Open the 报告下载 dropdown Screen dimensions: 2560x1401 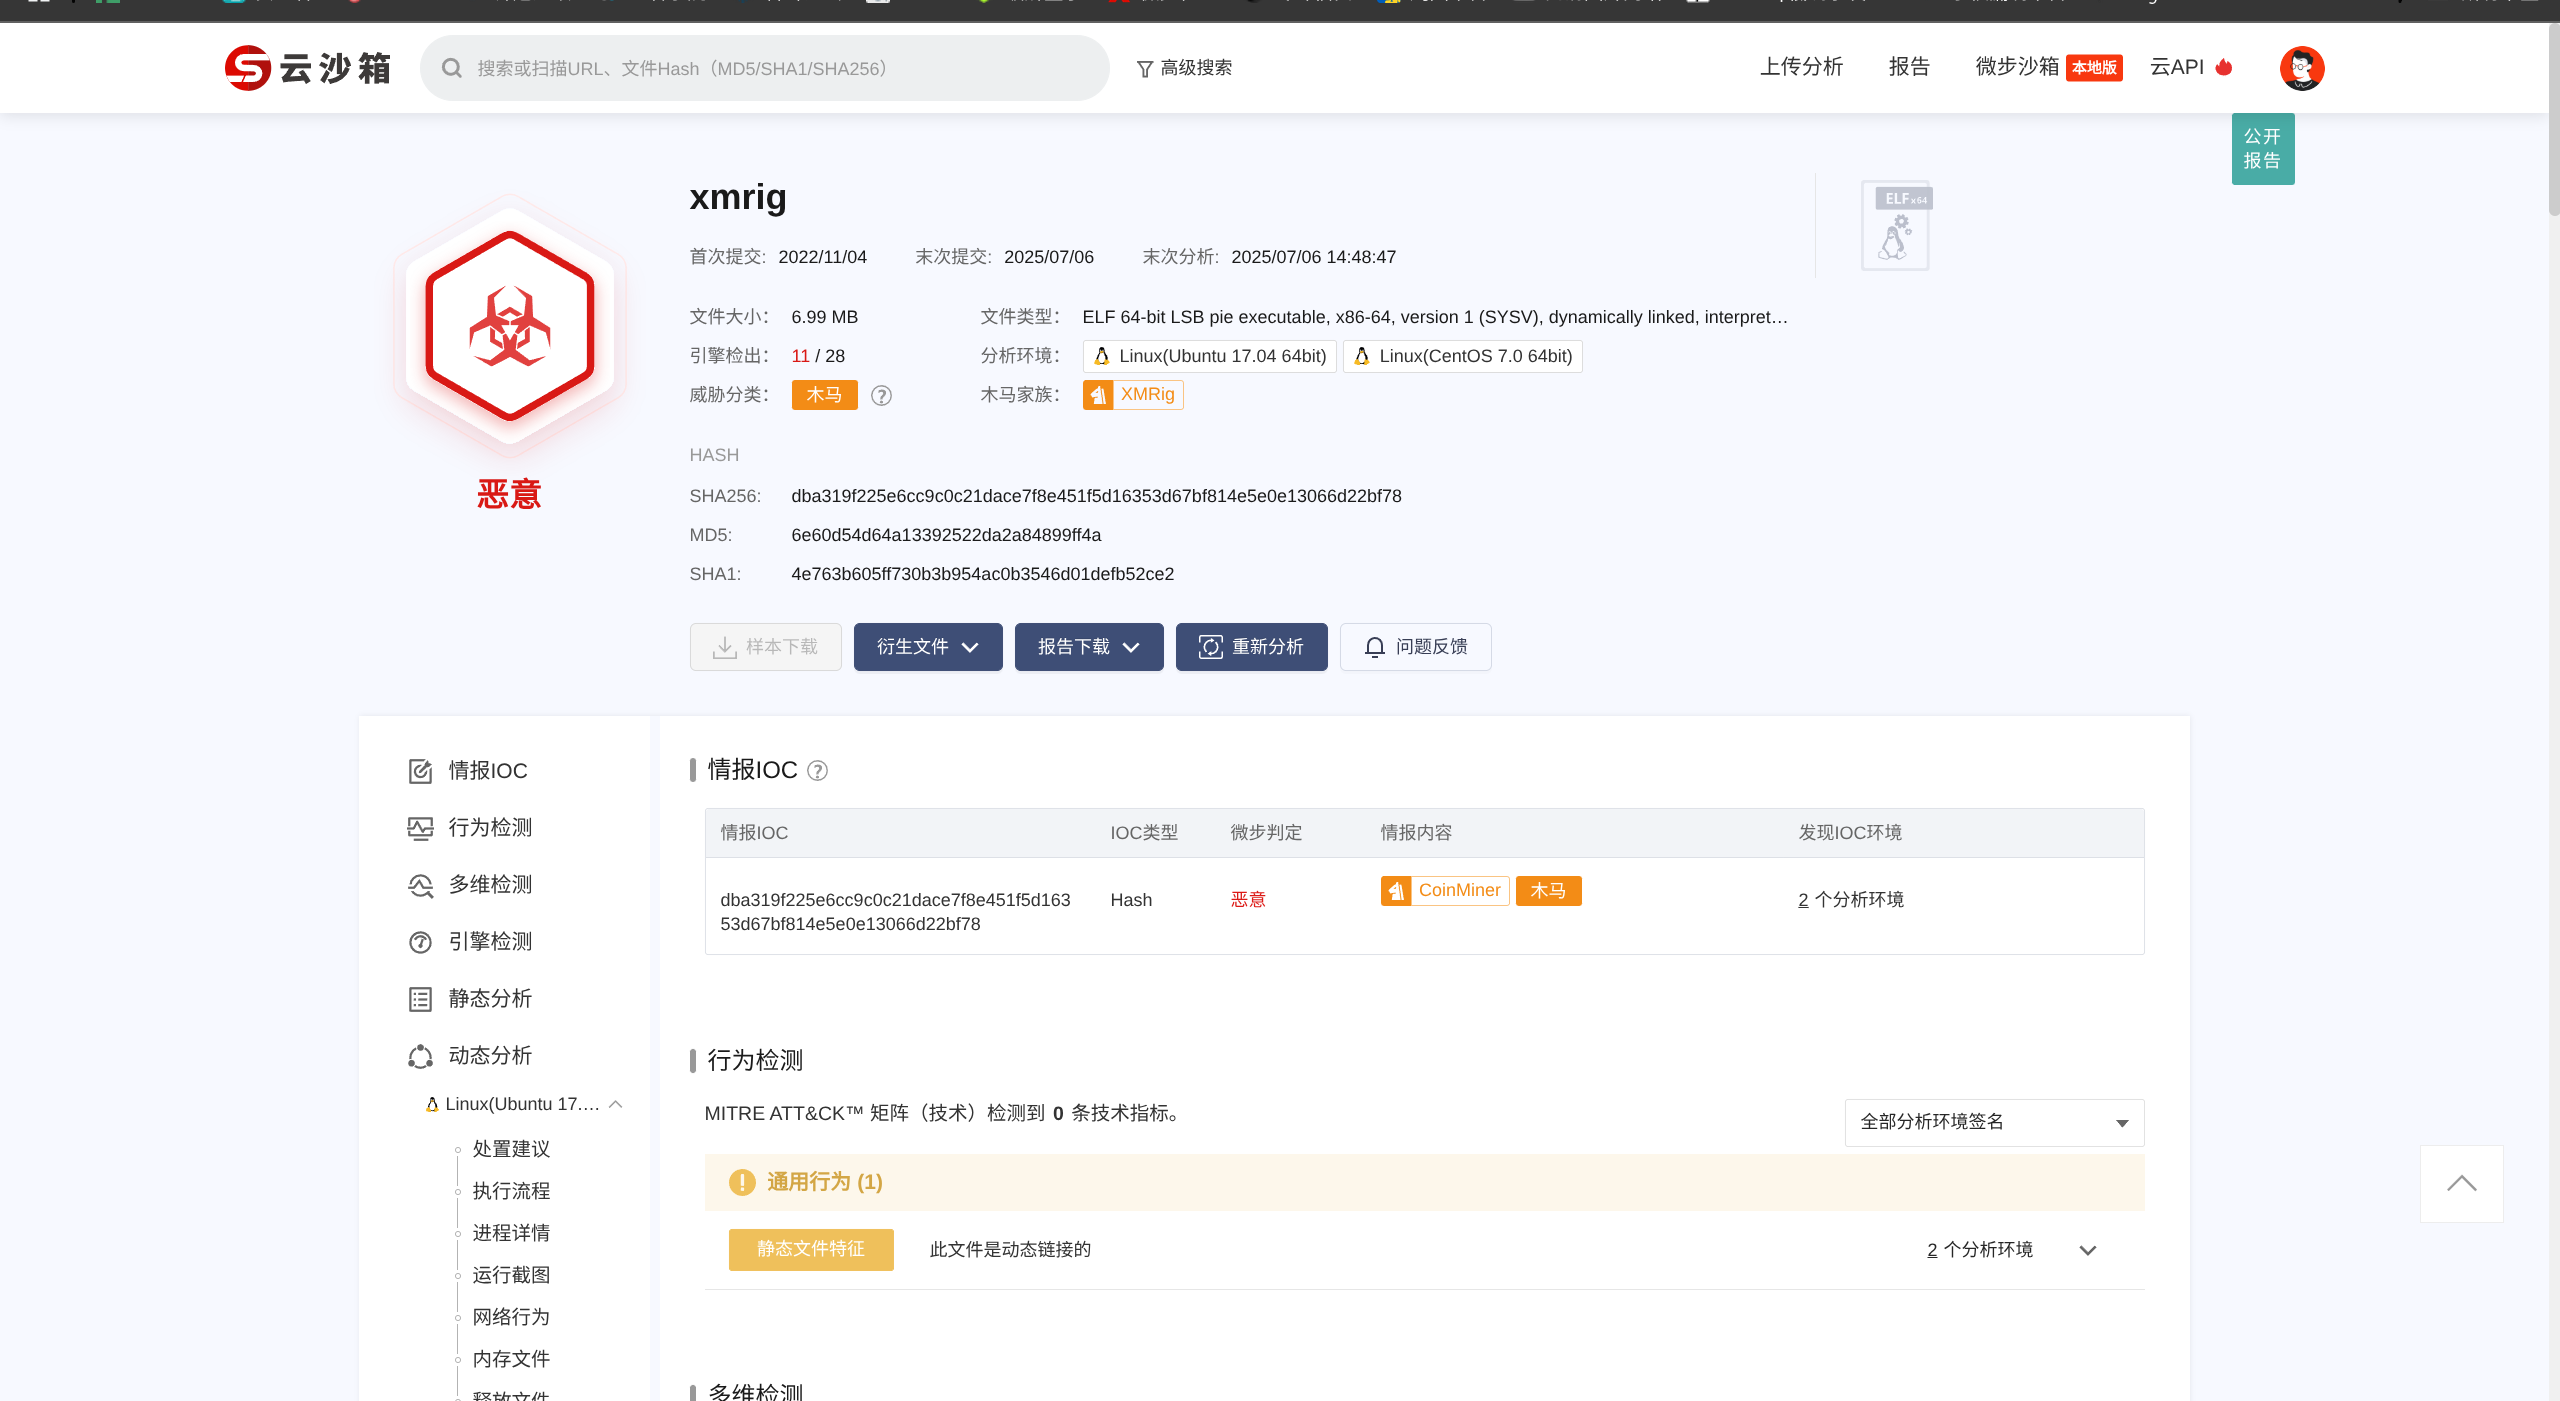1088,647
